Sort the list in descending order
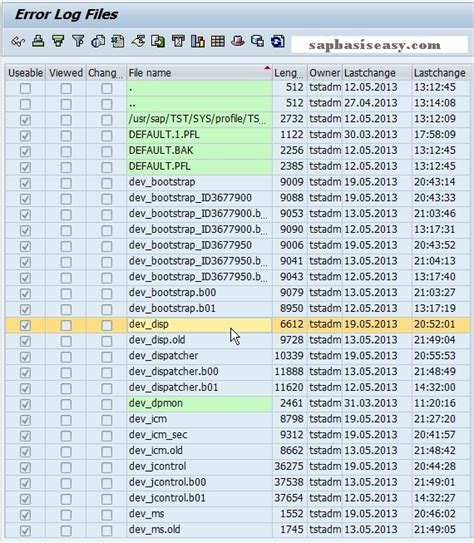474x543 pixels. [x=58, y=42]
